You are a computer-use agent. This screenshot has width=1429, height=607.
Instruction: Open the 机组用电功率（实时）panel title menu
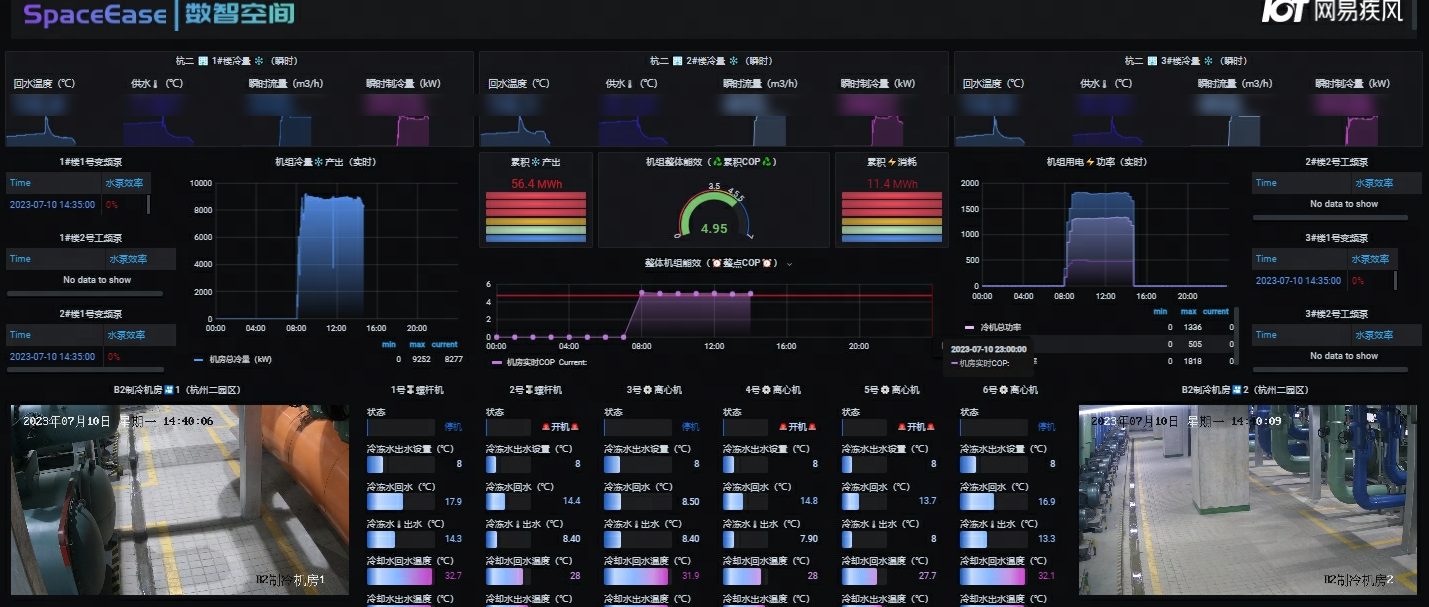pos(1094,161)
